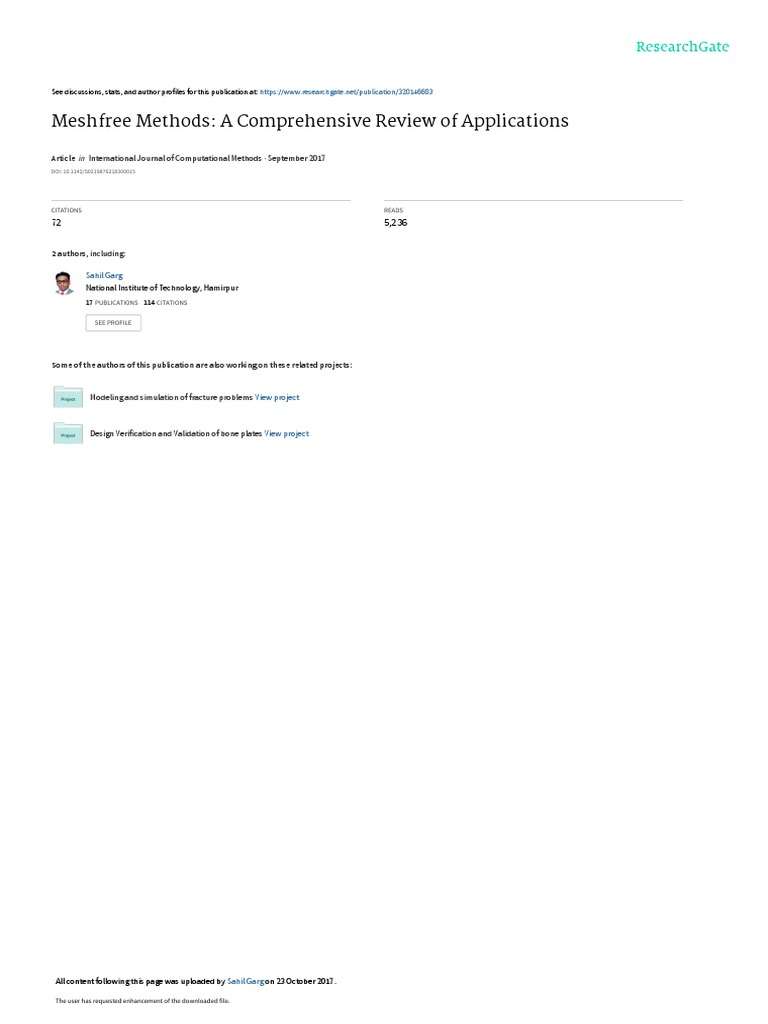
Task: Open Sahil Garg's author name link
Action: 104,276
